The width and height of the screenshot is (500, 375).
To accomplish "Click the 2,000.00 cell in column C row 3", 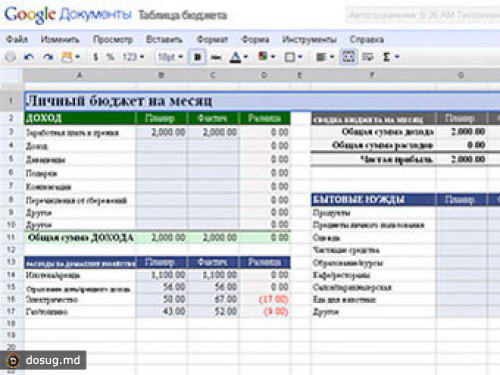I will (213, 132).
